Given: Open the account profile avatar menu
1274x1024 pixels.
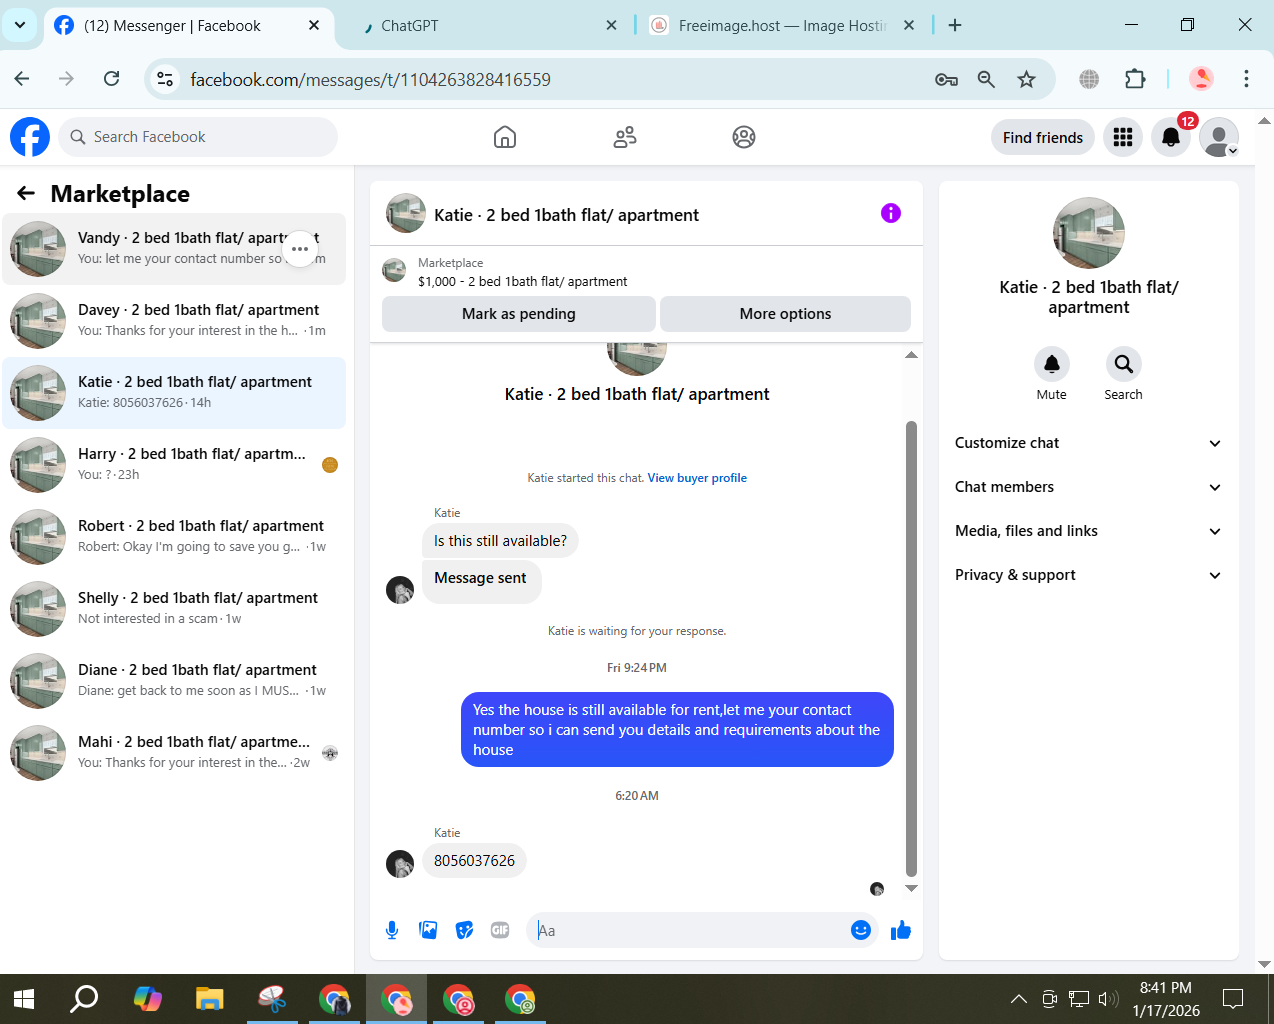Looking at the screenshot, I should 1219,137.
